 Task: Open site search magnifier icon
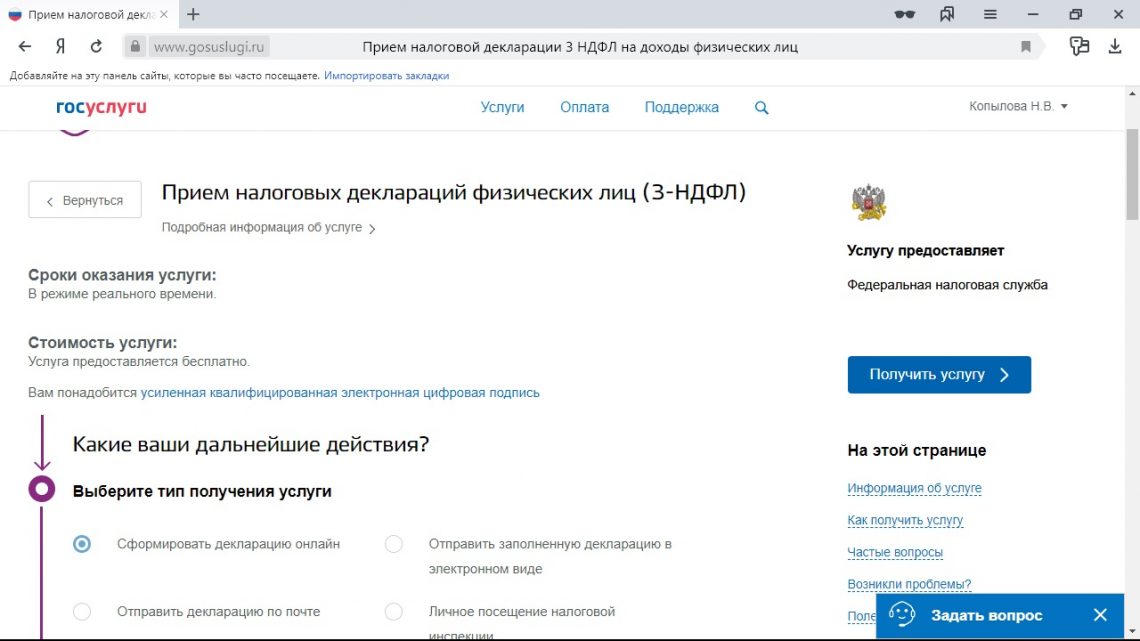[x=761, y=108]
